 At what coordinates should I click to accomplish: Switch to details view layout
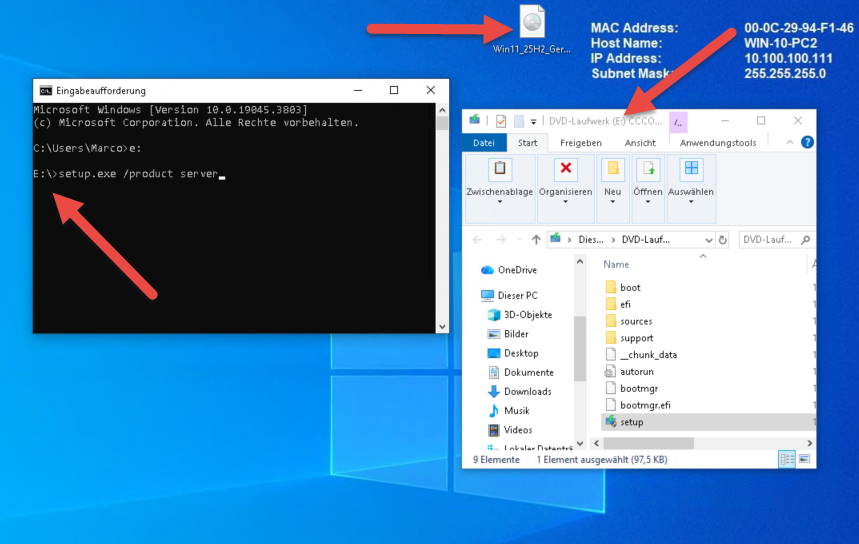[x=786, y=459]
